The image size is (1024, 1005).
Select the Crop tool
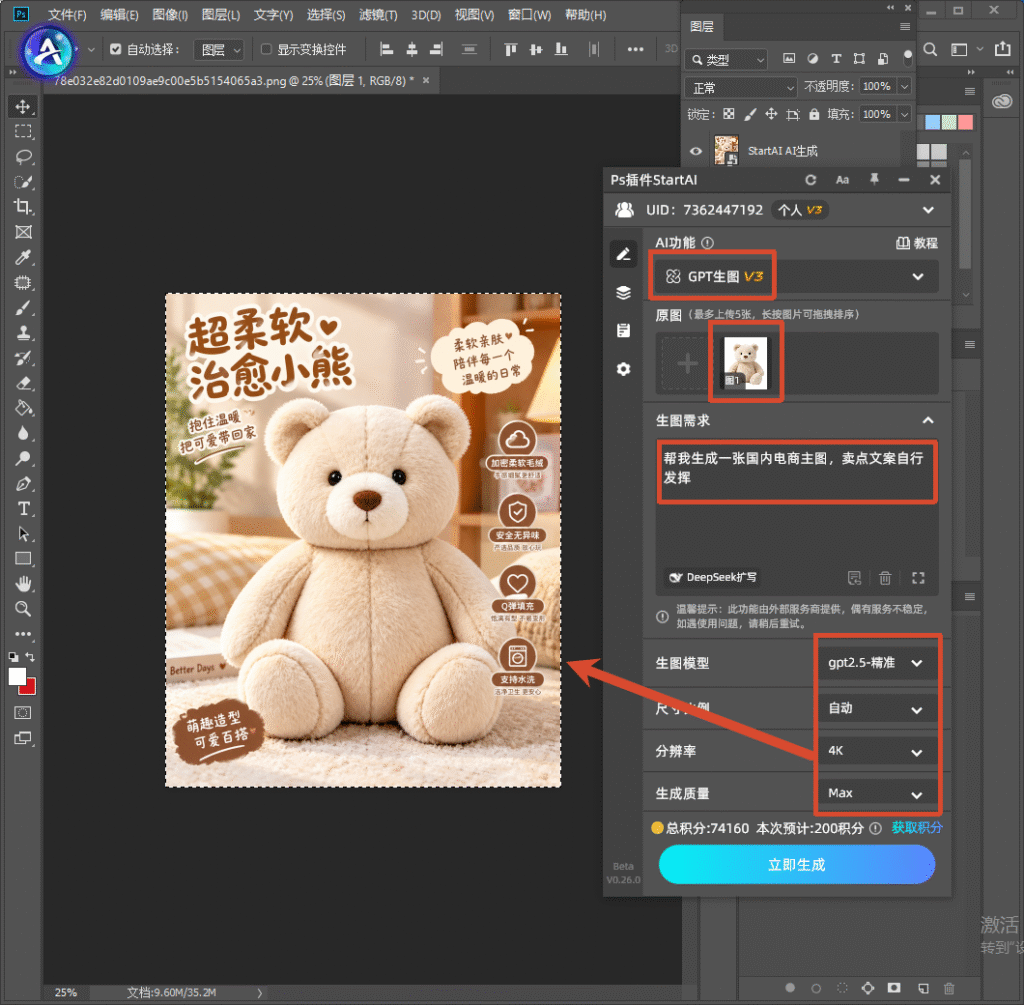coord(23,207)
